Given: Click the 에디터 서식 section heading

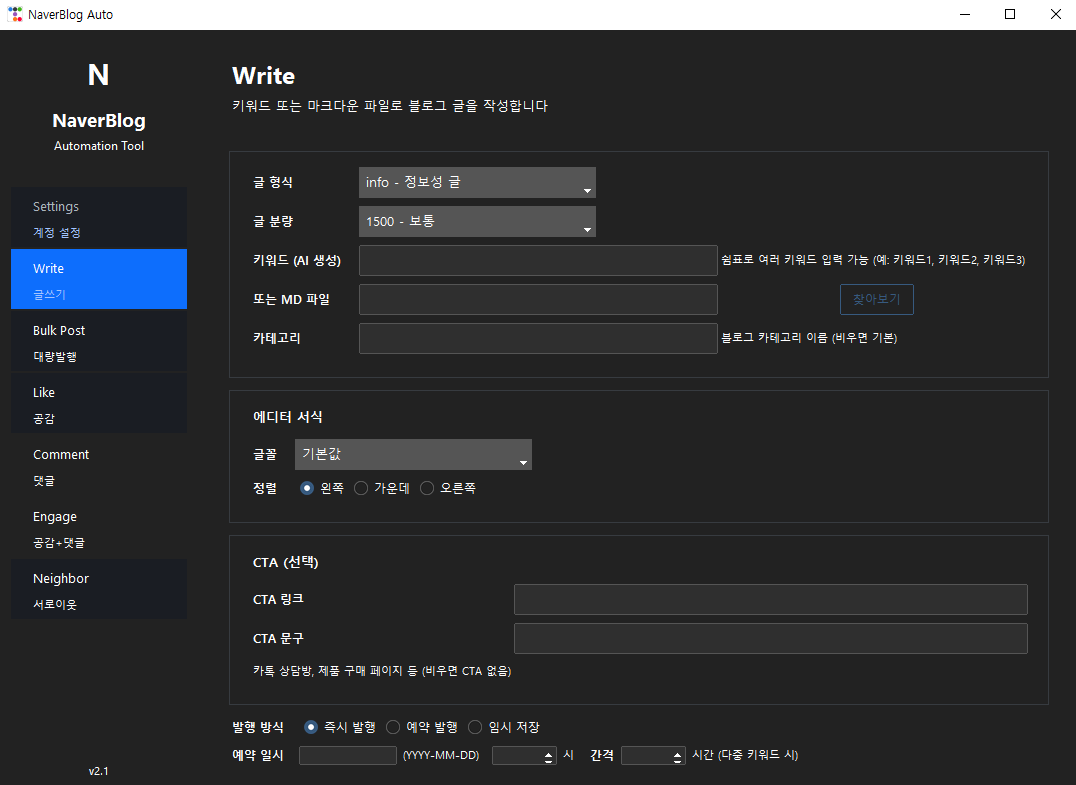Looking at the screenshot, I should [x=288, y=417].
